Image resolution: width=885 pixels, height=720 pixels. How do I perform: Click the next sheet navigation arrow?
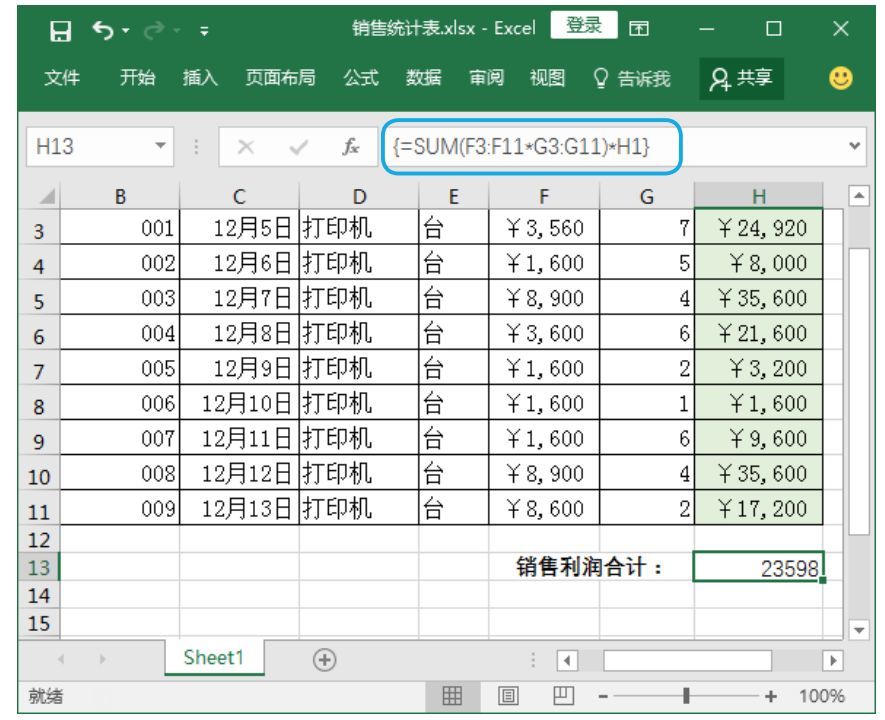click(x=102, y=659)
